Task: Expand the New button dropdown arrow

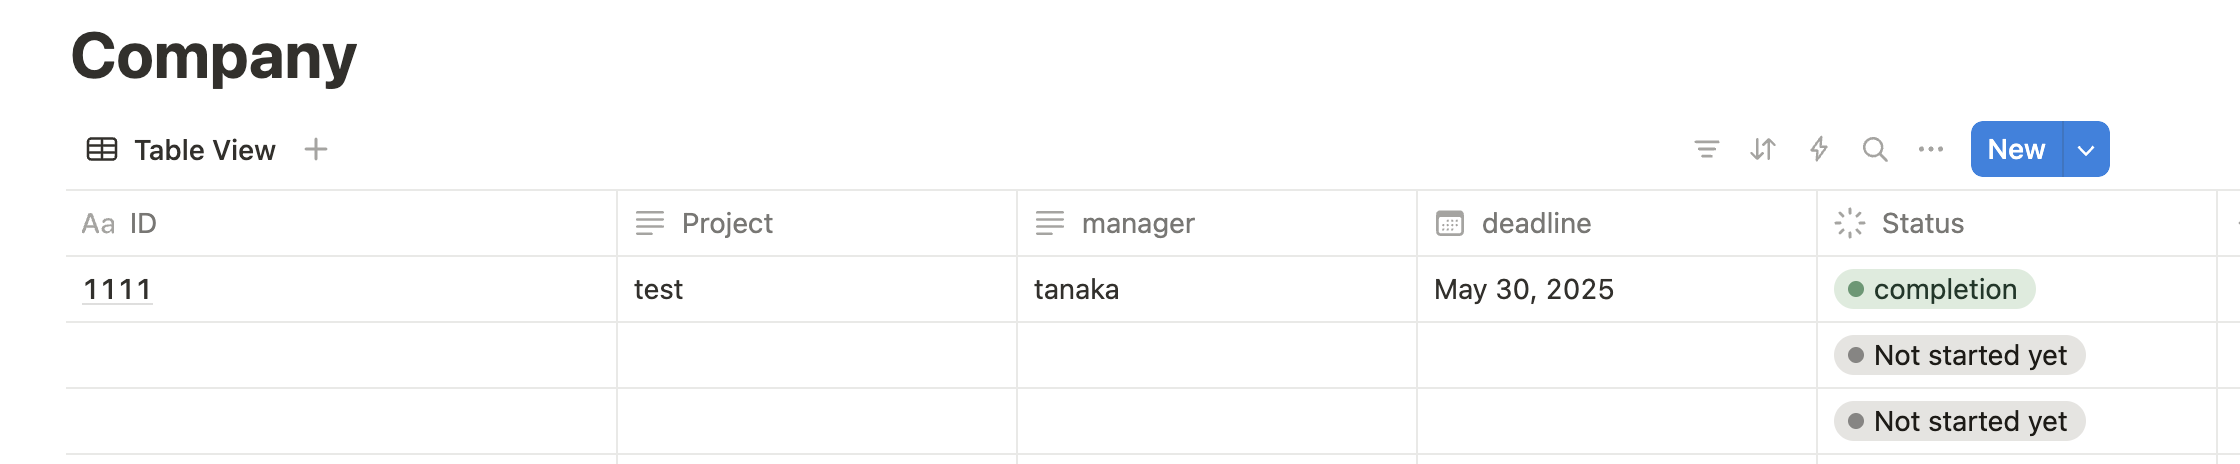Action: [x=2086, y=150]
